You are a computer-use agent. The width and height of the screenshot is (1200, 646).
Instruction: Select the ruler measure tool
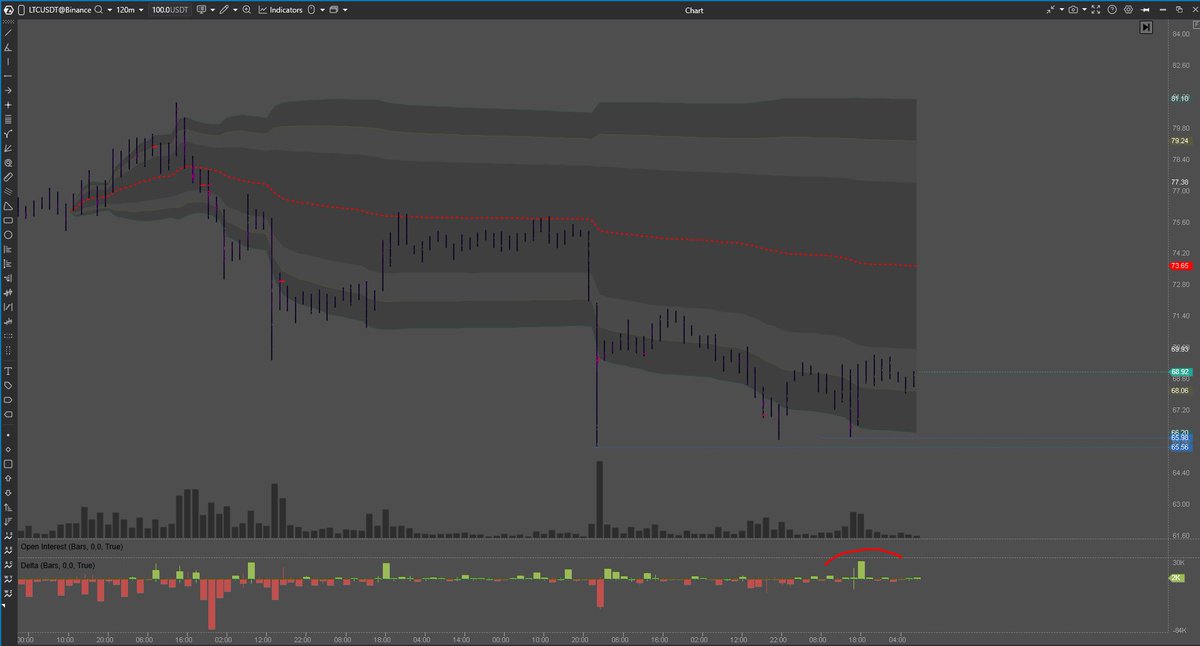tap(8, 177)
